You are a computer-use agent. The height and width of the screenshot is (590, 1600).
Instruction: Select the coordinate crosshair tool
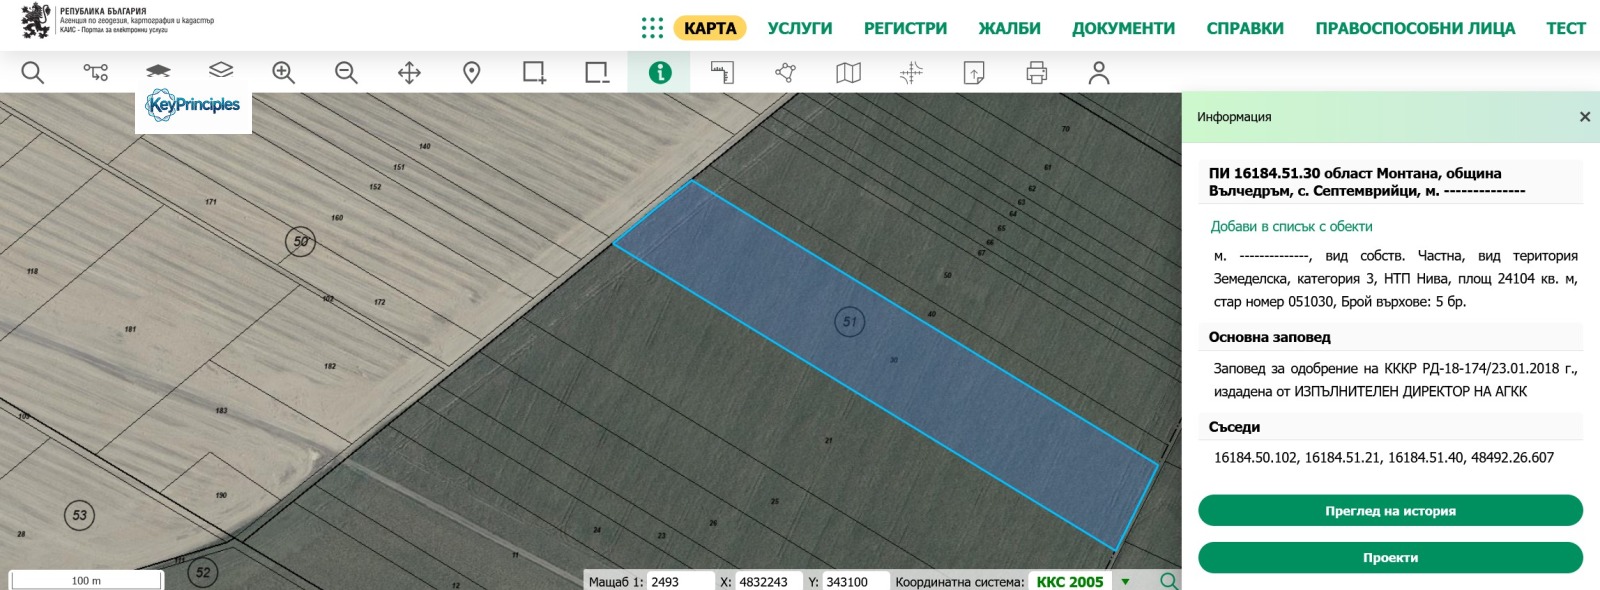(911, 72)
